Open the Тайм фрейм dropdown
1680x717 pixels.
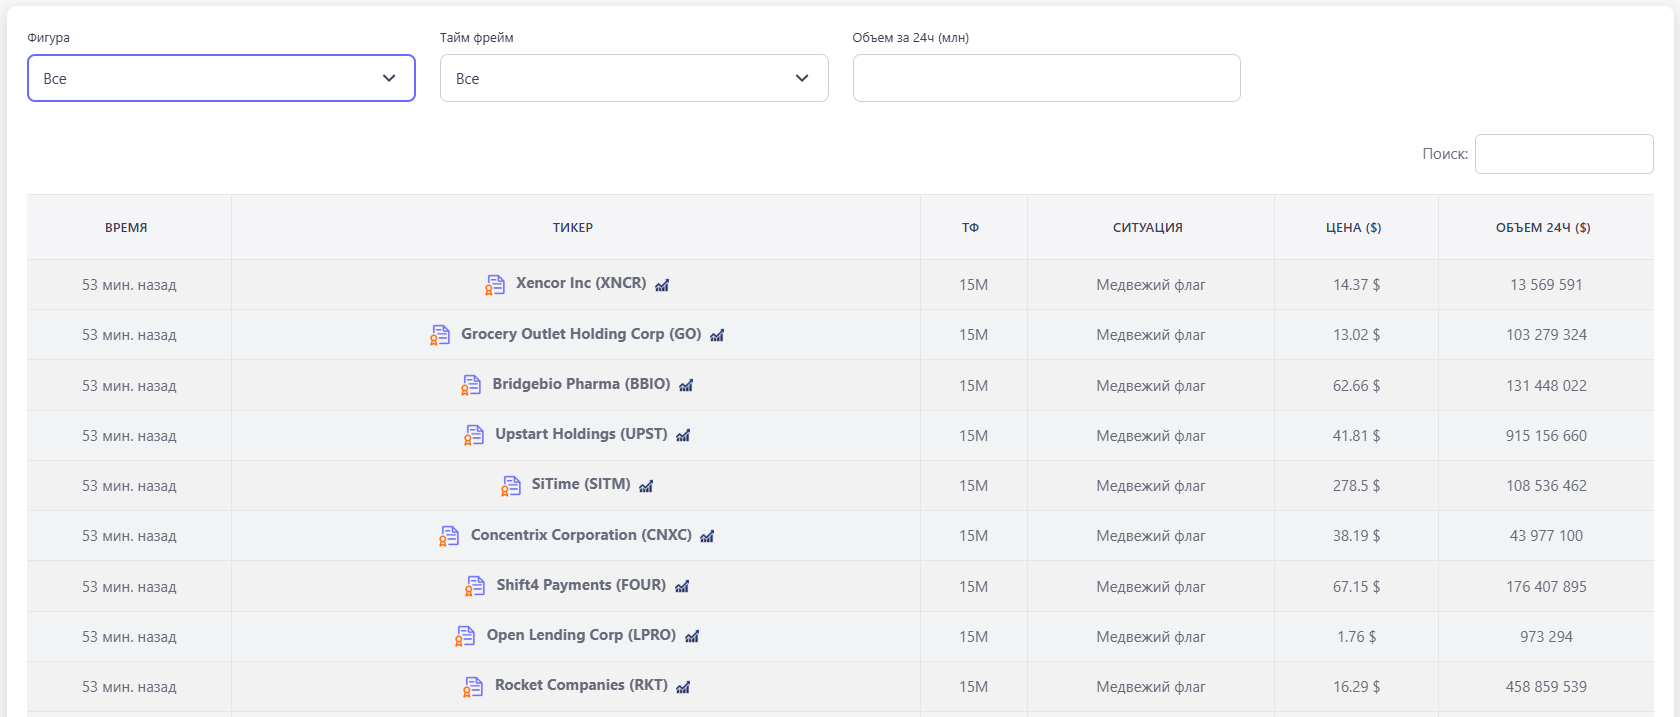pos(634,78)
